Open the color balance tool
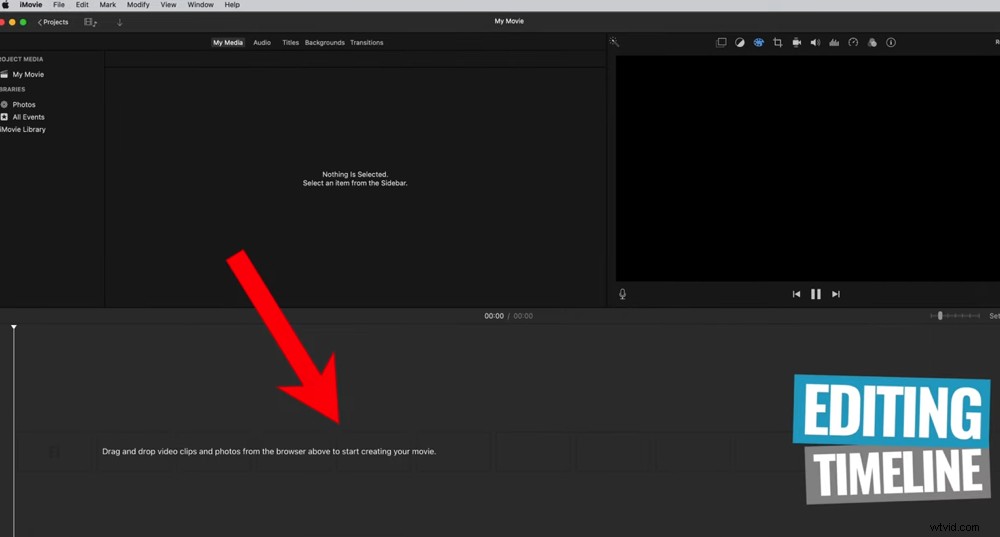 click(740, 43)
